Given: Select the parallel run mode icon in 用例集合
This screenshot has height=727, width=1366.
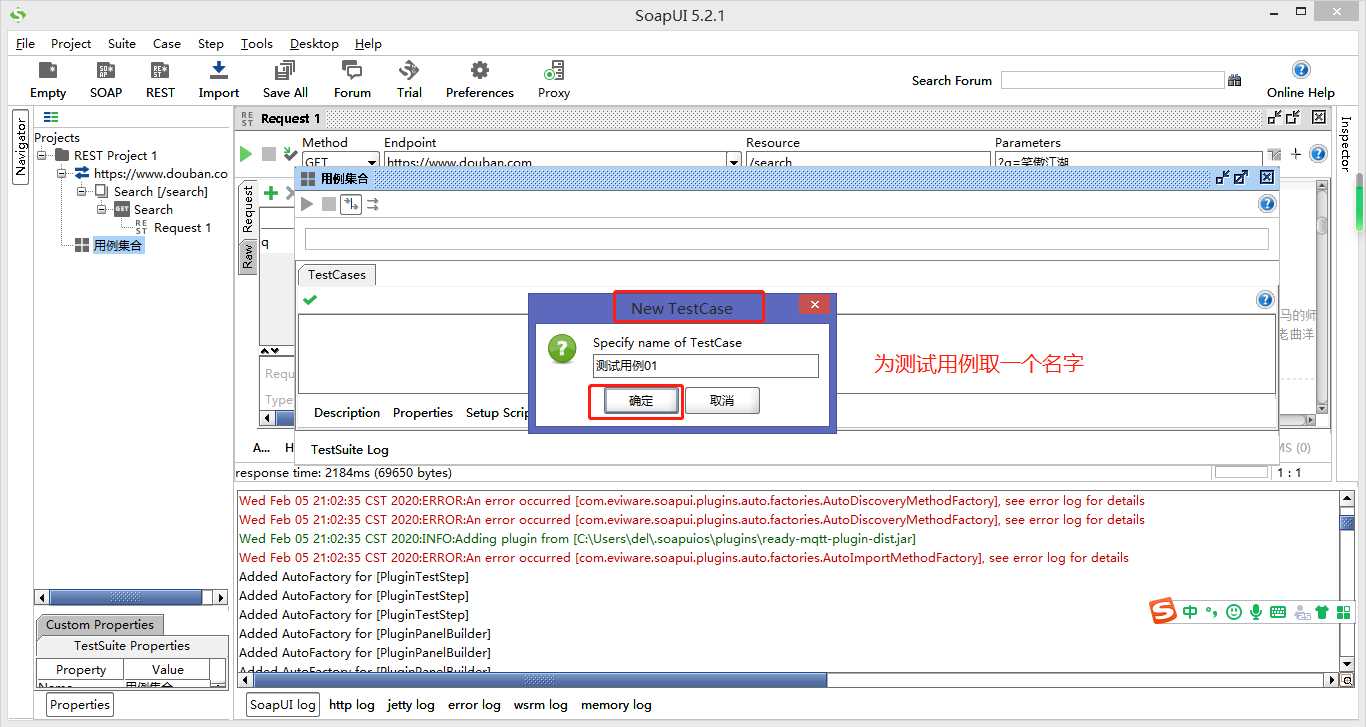Looking at the screenshot, I should coord(372,204).
